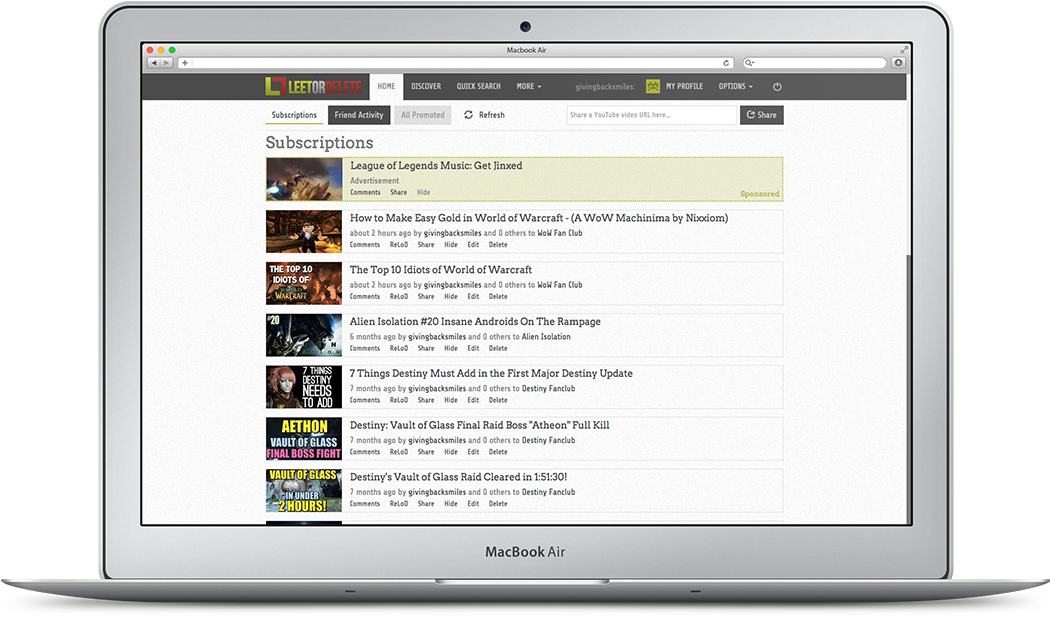Click the Refresh button
The image size is (1050, 620).
[485, 115]
